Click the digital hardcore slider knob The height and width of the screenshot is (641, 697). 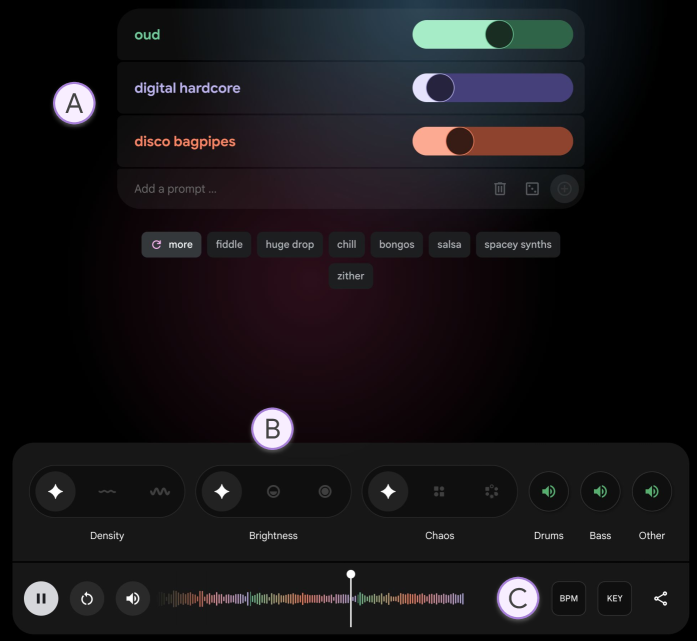[x=440, y=88]
